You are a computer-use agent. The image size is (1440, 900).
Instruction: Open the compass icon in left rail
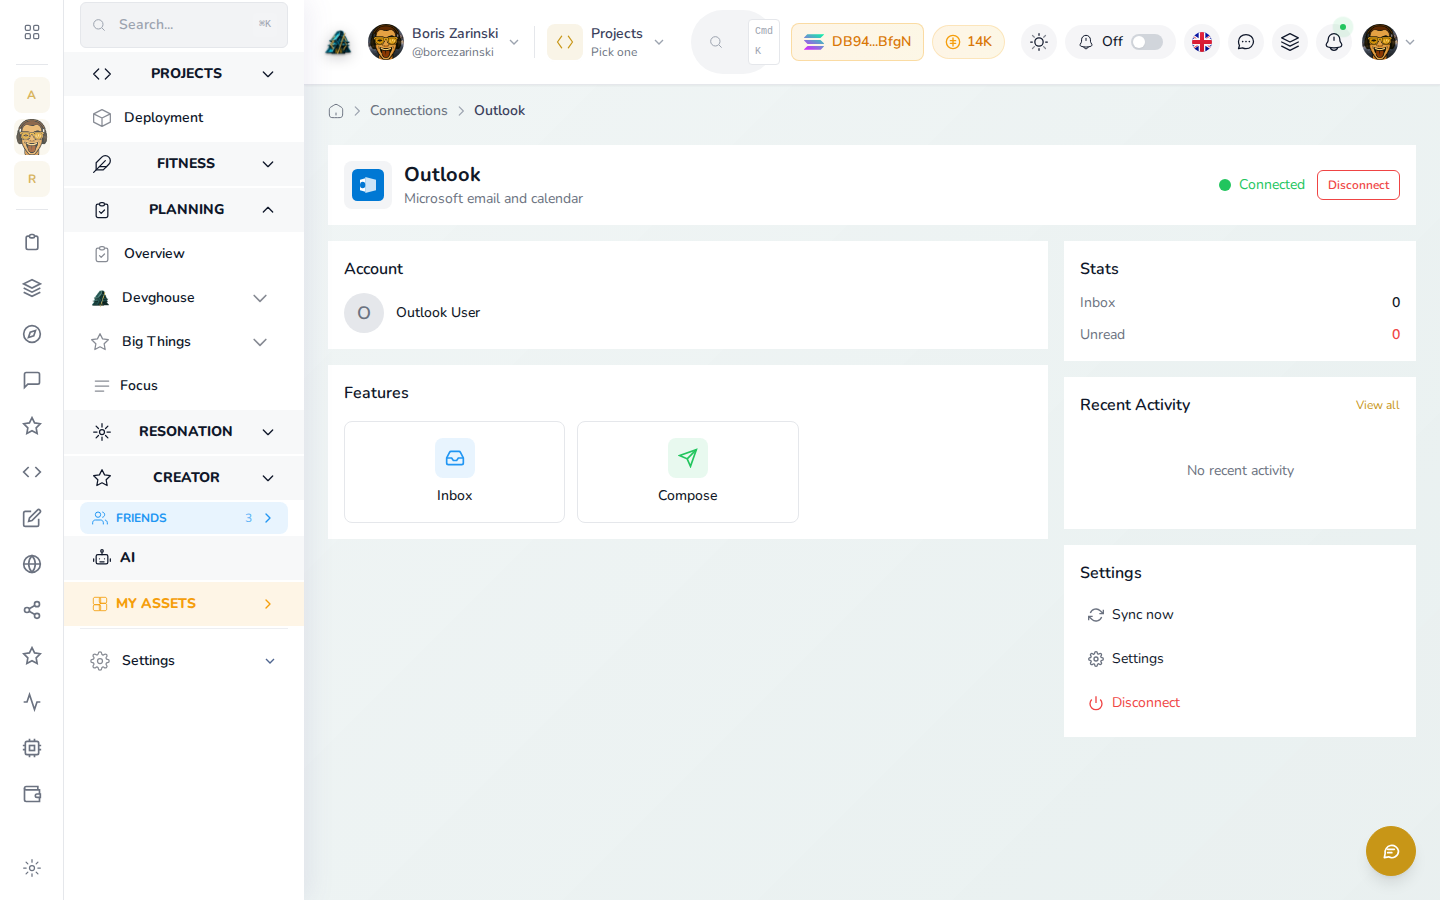click(x=32, y=334)
